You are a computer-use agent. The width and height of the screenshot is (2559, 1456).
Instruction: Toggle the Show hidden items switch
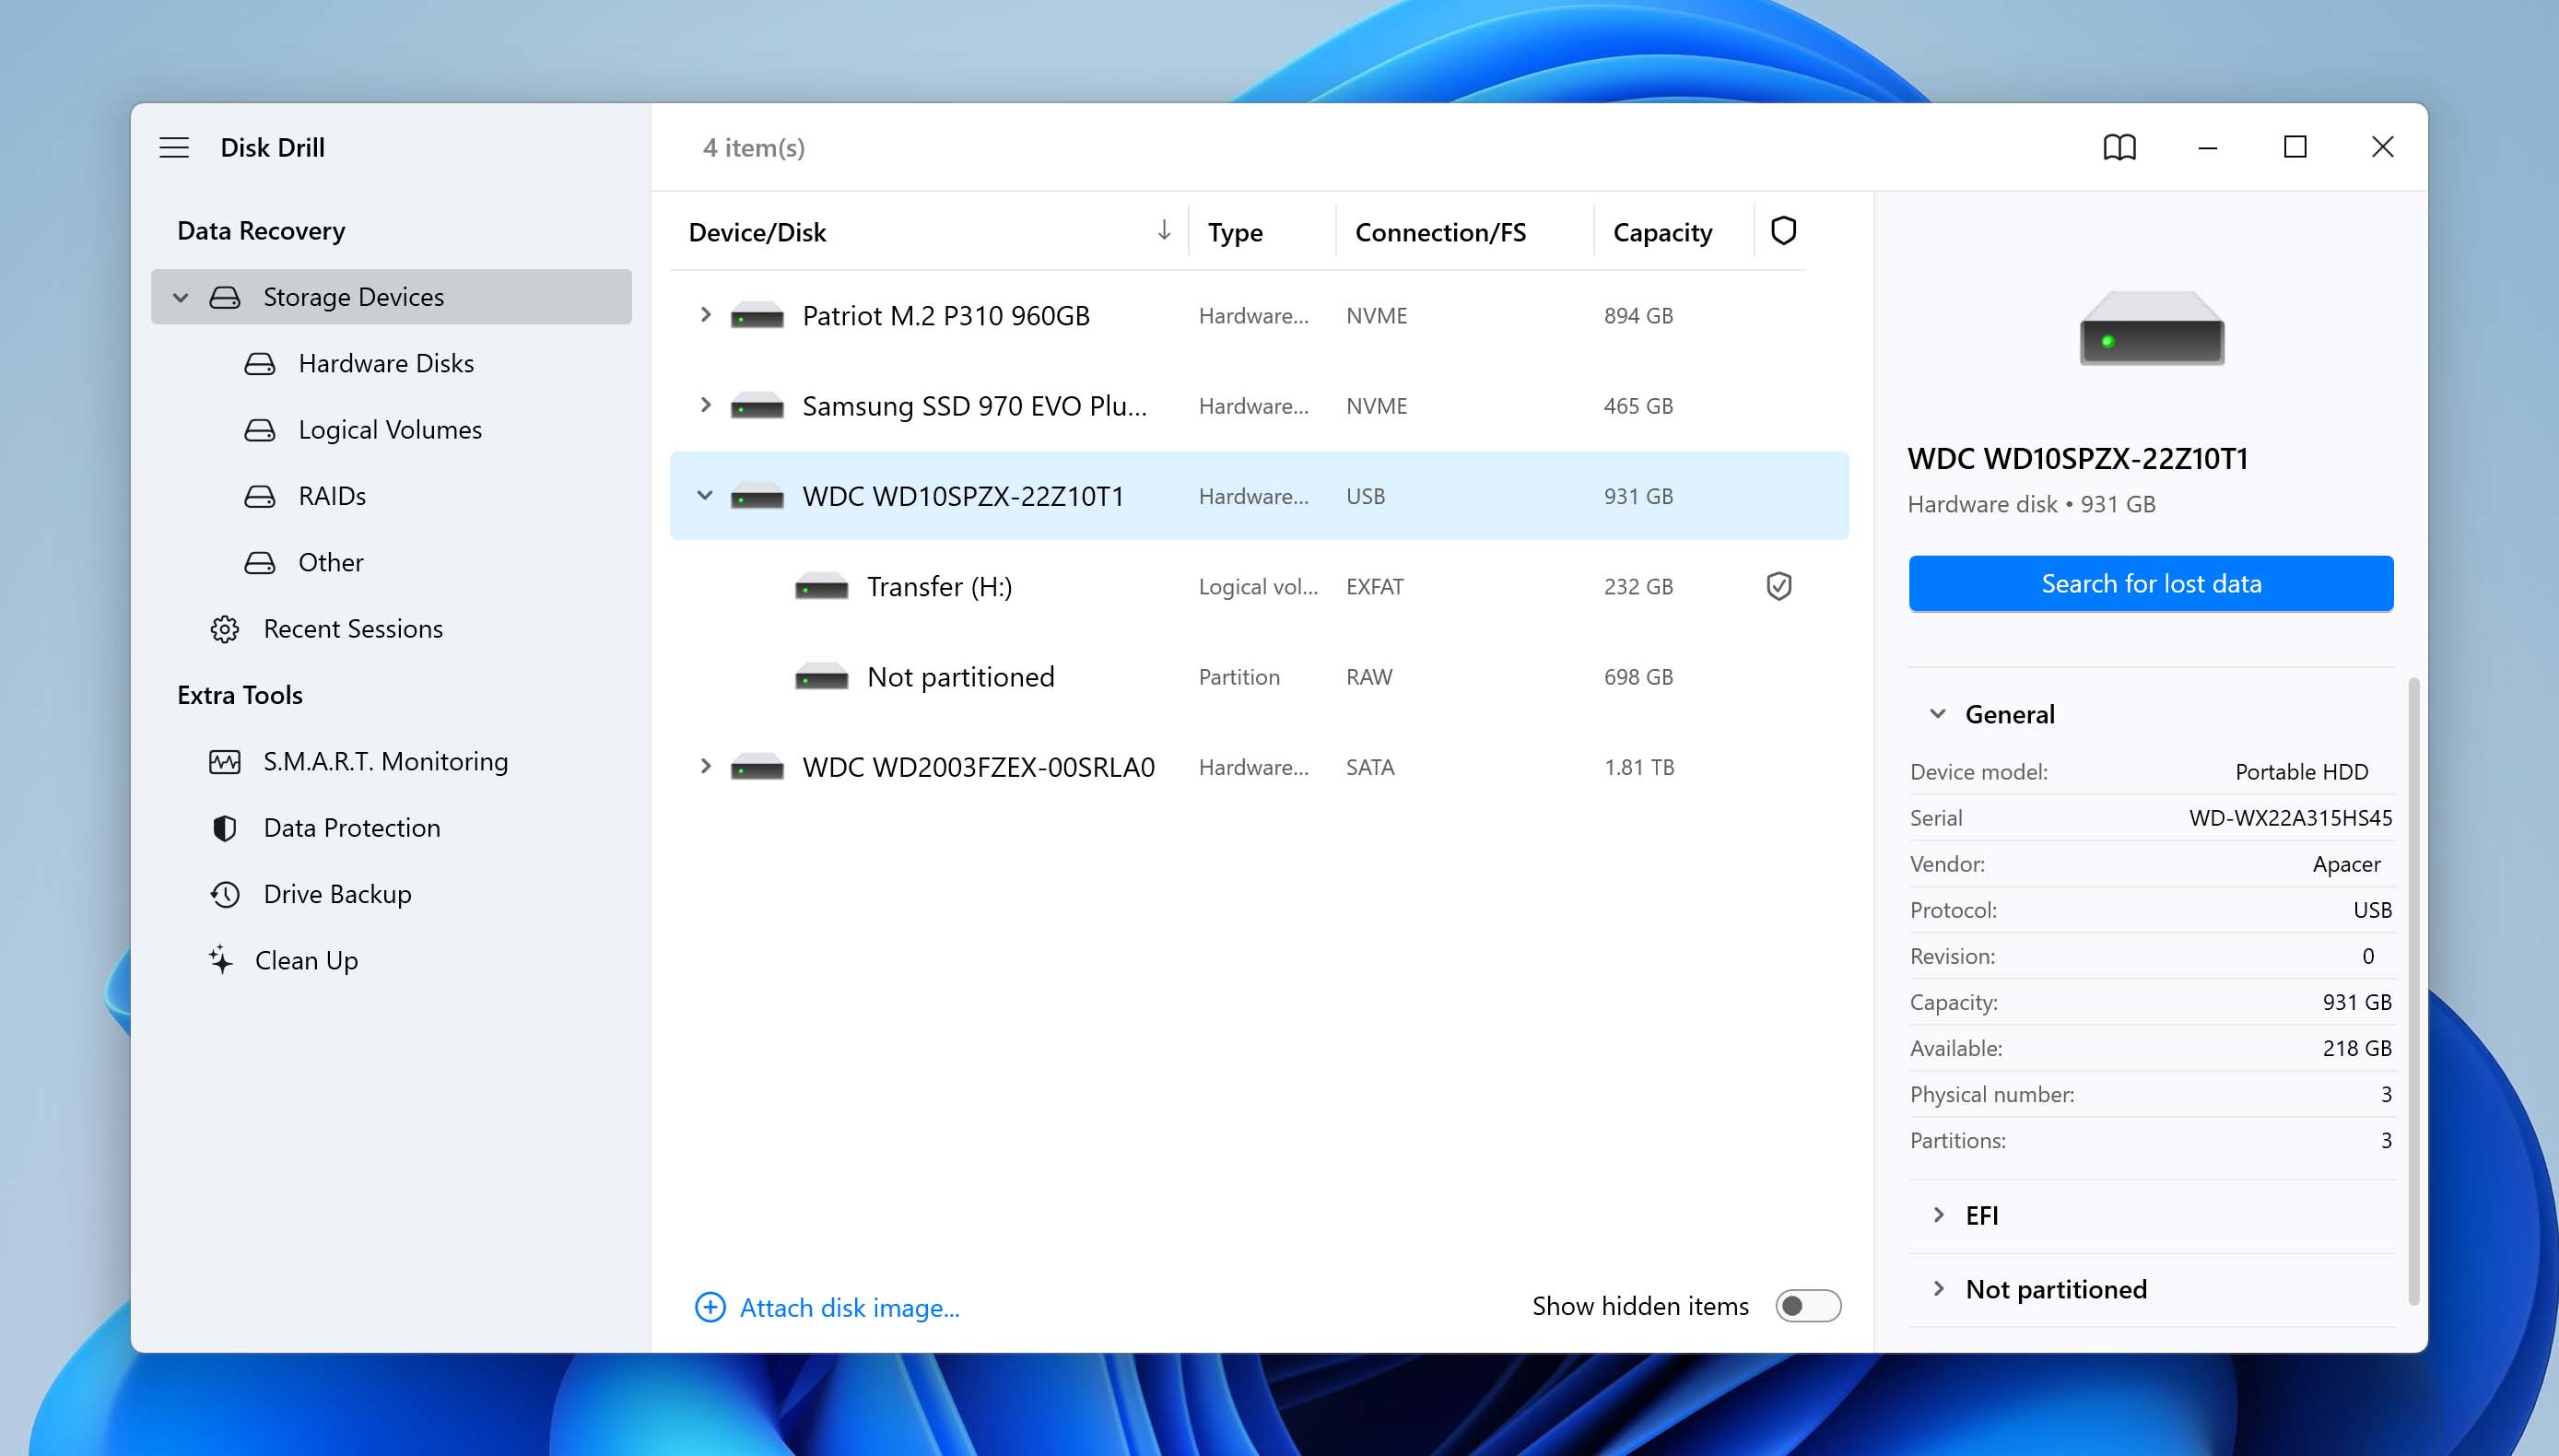(1807, 1305)
